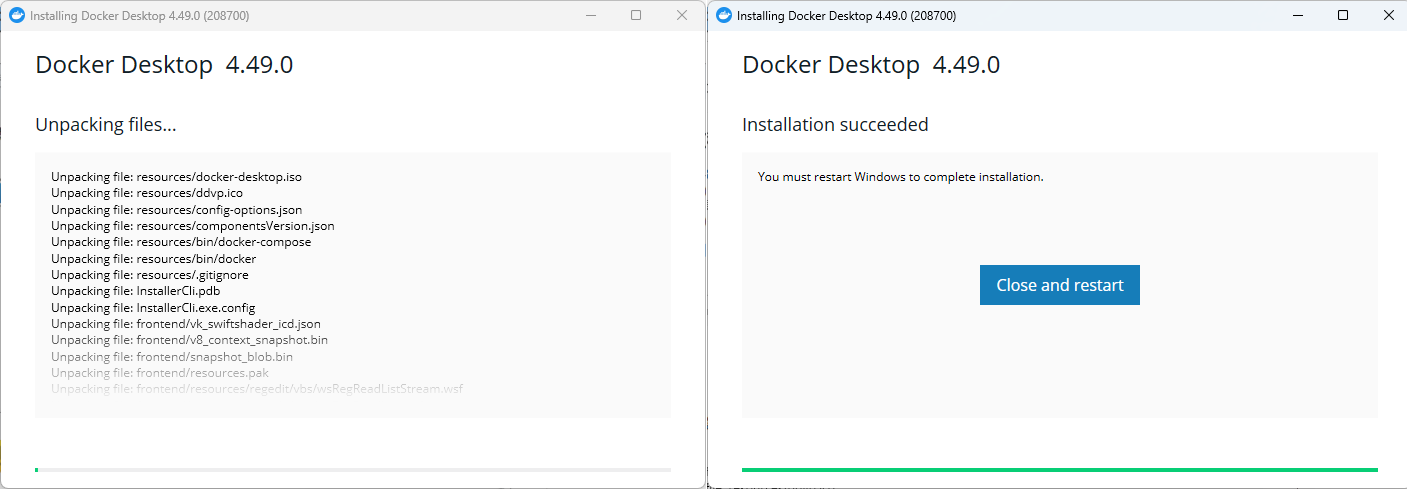This screenshot has height=491, width=1407.
Task: Click the 'resources/bin/docker' log line
Action: click(x=153, y=259)
